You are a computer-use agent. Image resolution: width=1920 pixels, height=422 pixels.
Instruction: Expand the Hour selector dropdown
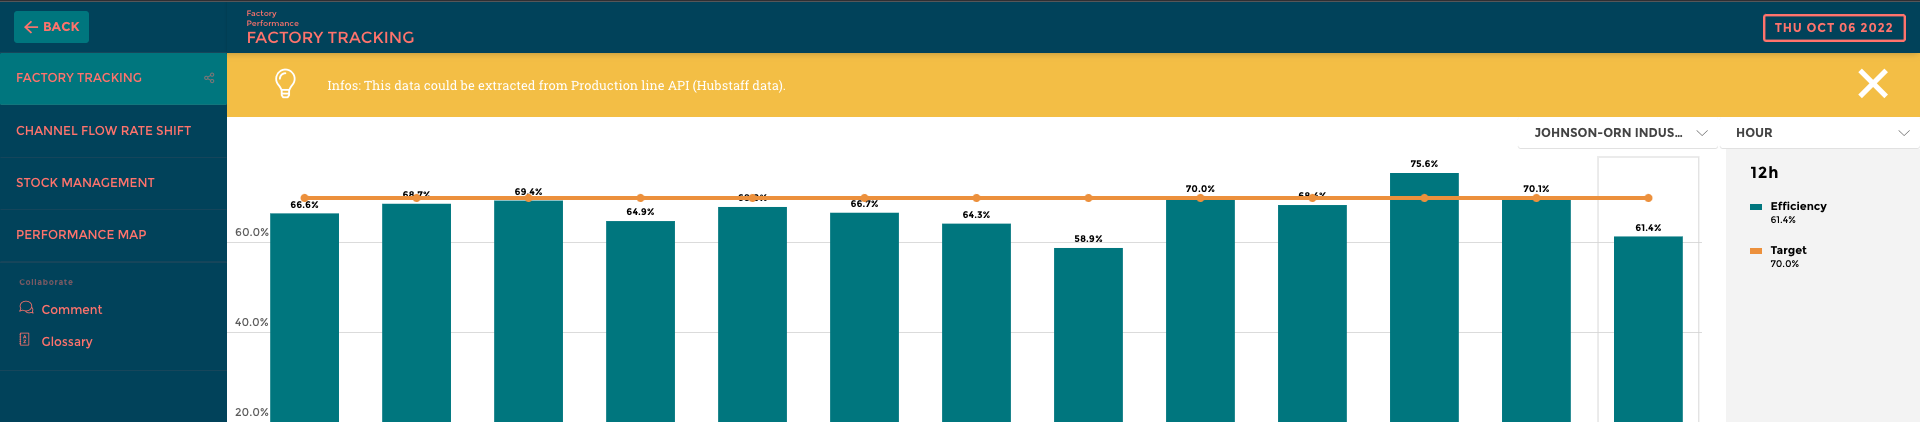tap(1820, 133)
